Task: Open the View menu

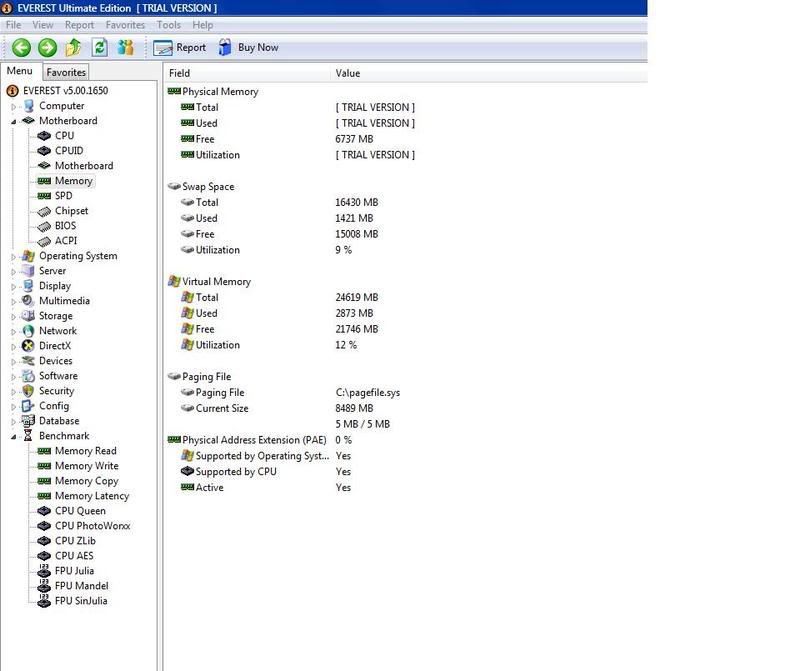Action: (43, 25)
